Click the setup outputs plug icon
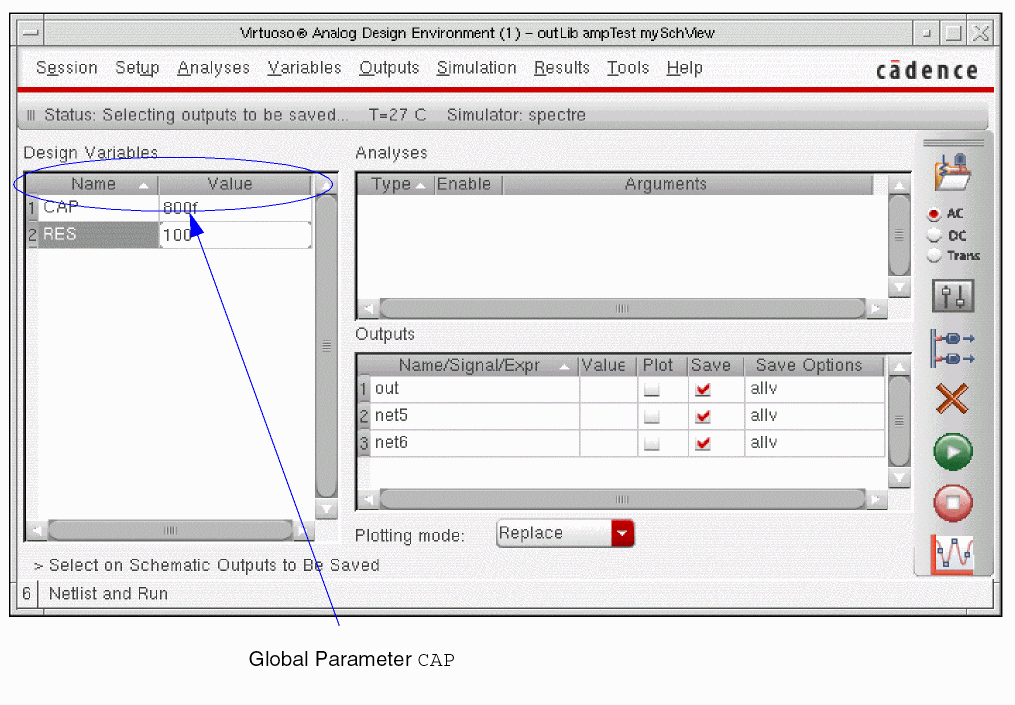1015x705 pixels. click(x=952, y=348)
